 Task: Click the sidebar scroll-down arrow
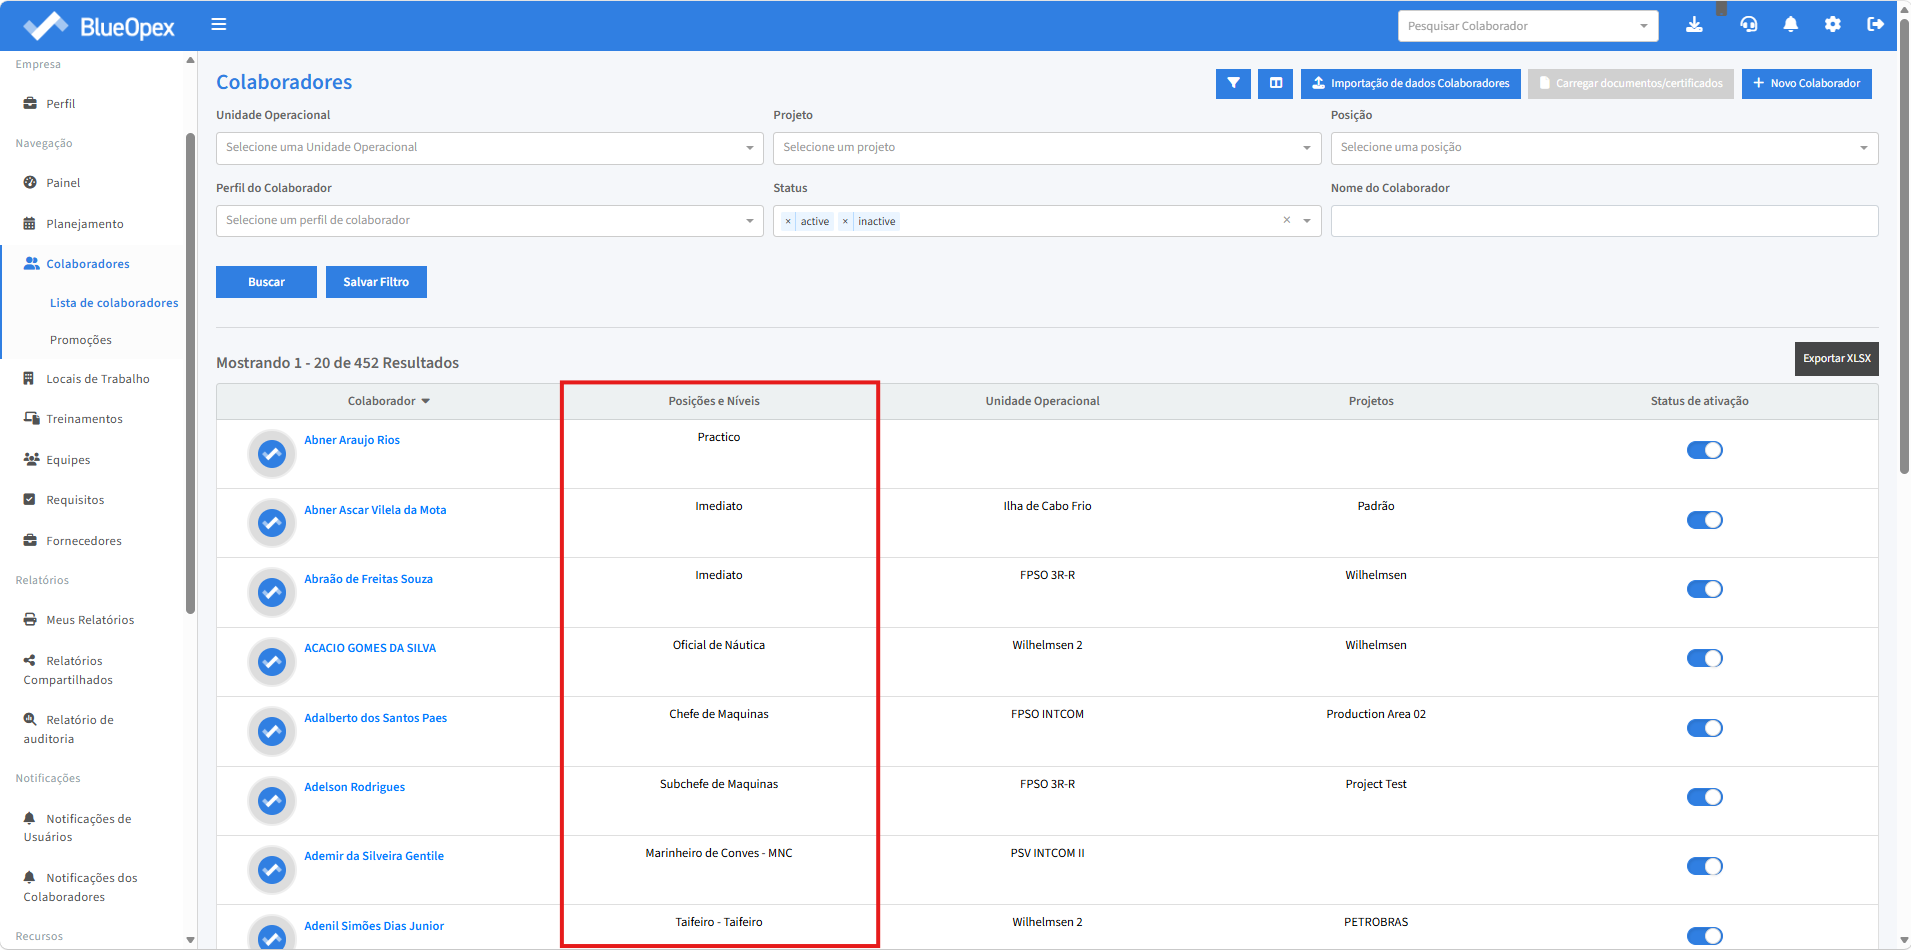[x=190, y=940]
